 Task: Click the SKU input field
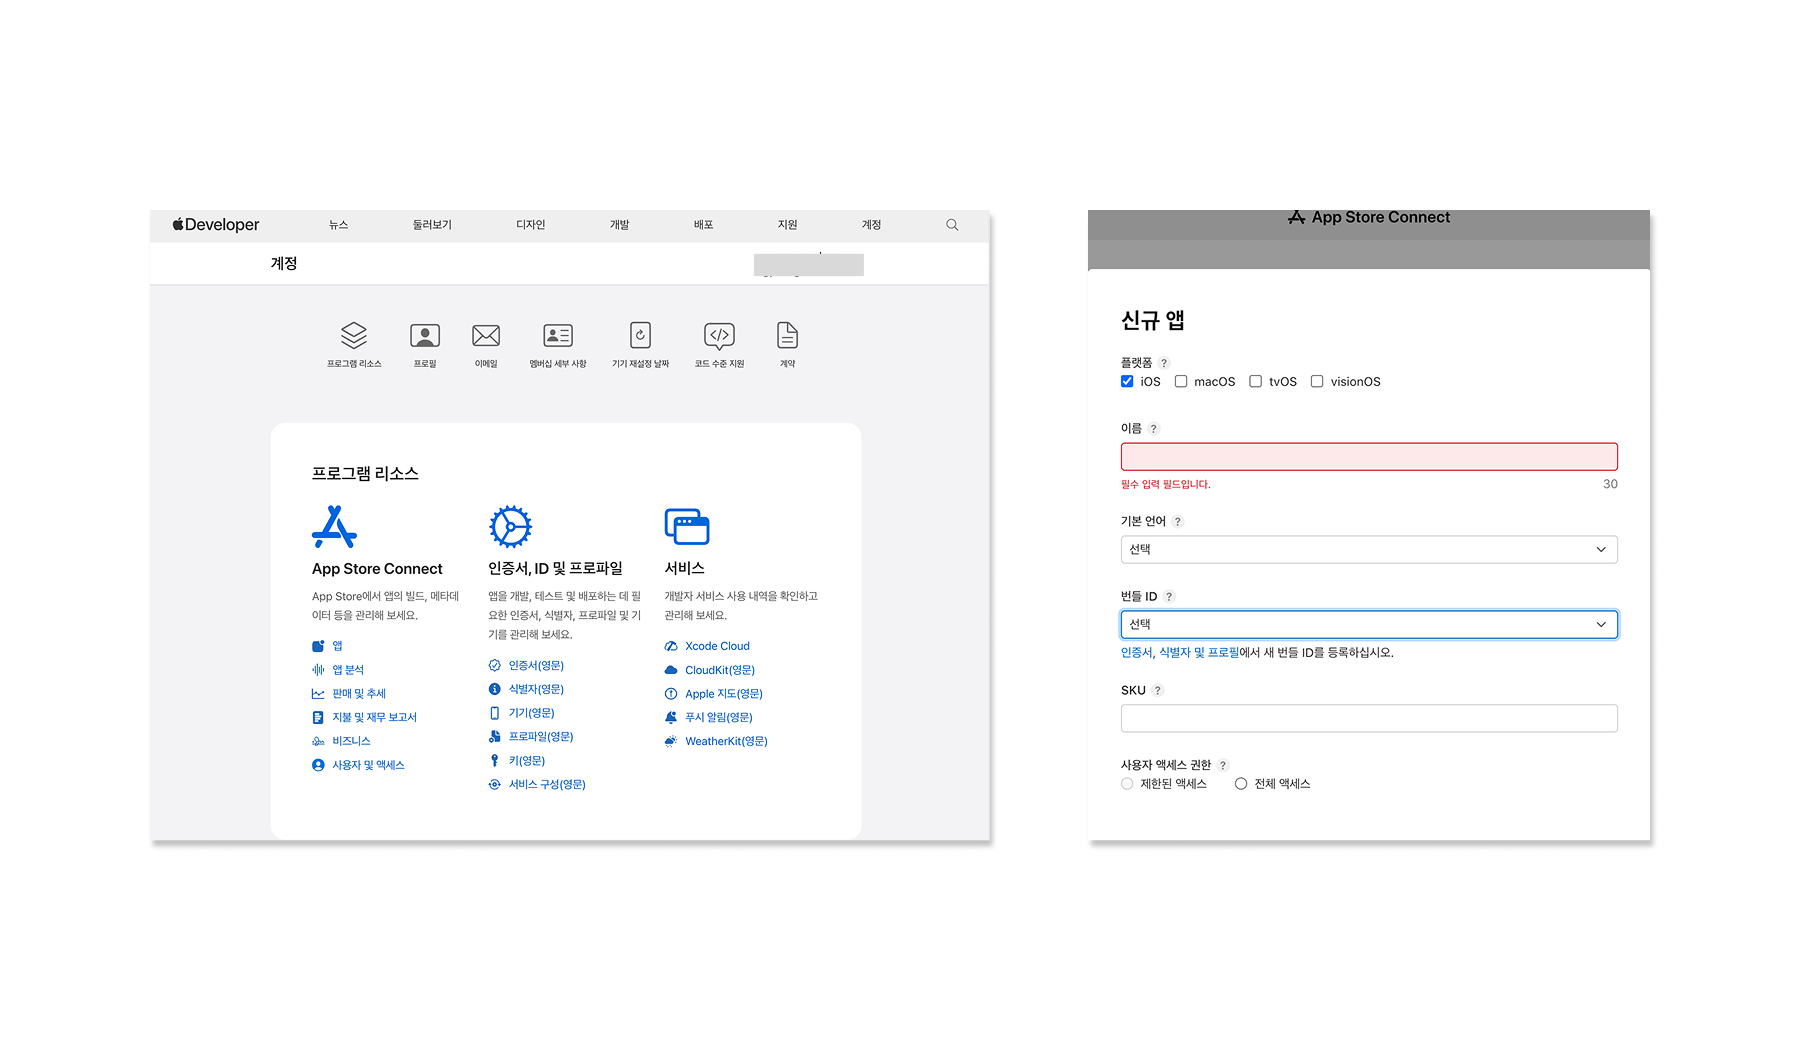1368,718
